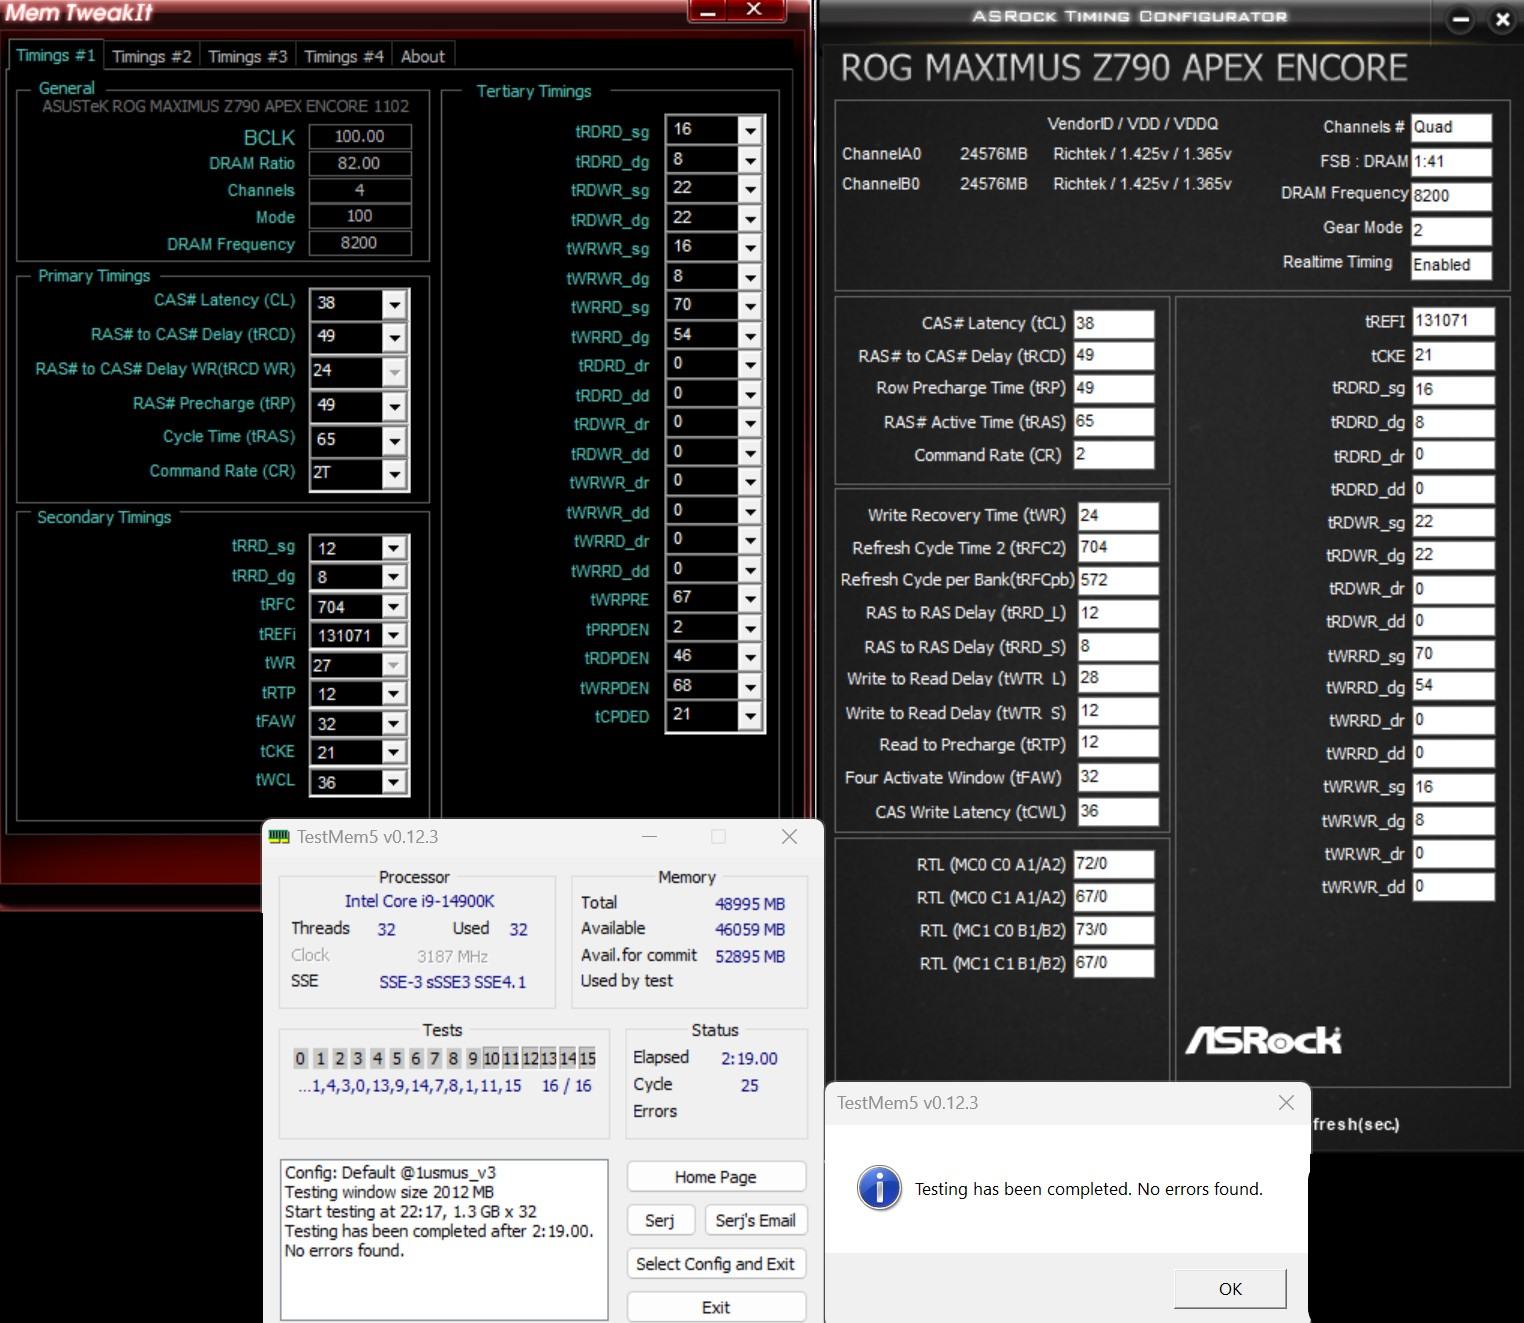Image resolution: width=1524 pixels, height=1323 pixels.
Task: Click Intel Core i9-14900K processor text
Action: click(x=420, y=901)
